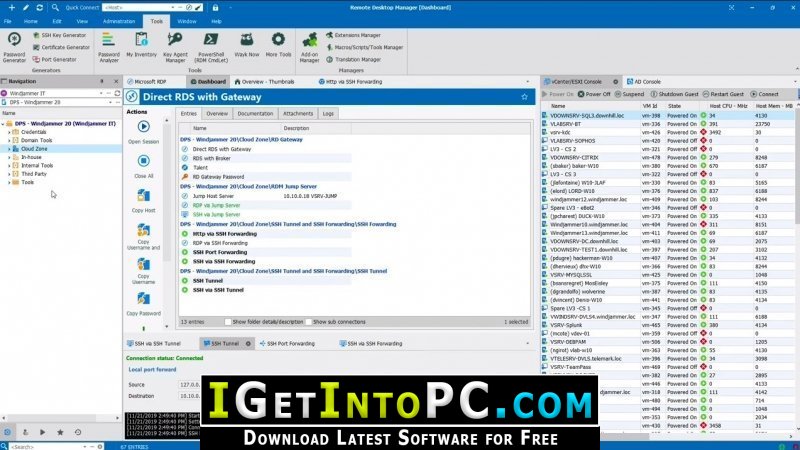Select Cloud Zone folder in navigation
The width and height of the screenshot is (800, 450).
pyautogui.click(x=34, y=149)
